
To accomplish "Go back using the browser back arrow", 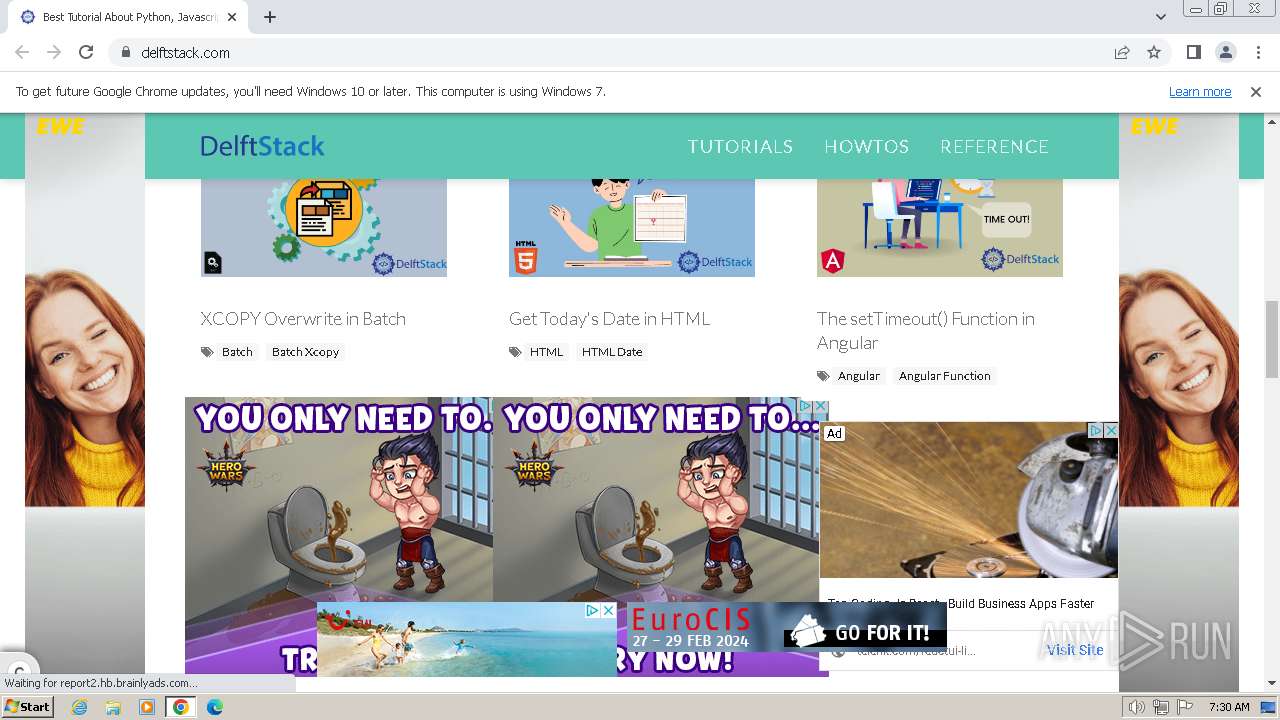I will (x=22, y=52).
